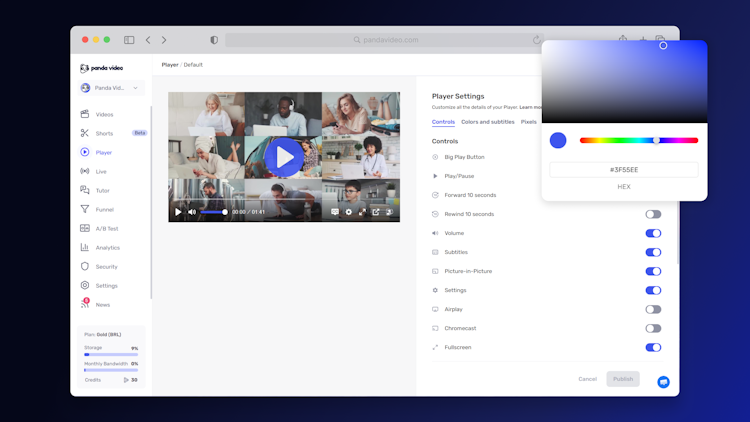Switch to Colors and subtitles tab

pyautogui.click(x=487, y=122)
